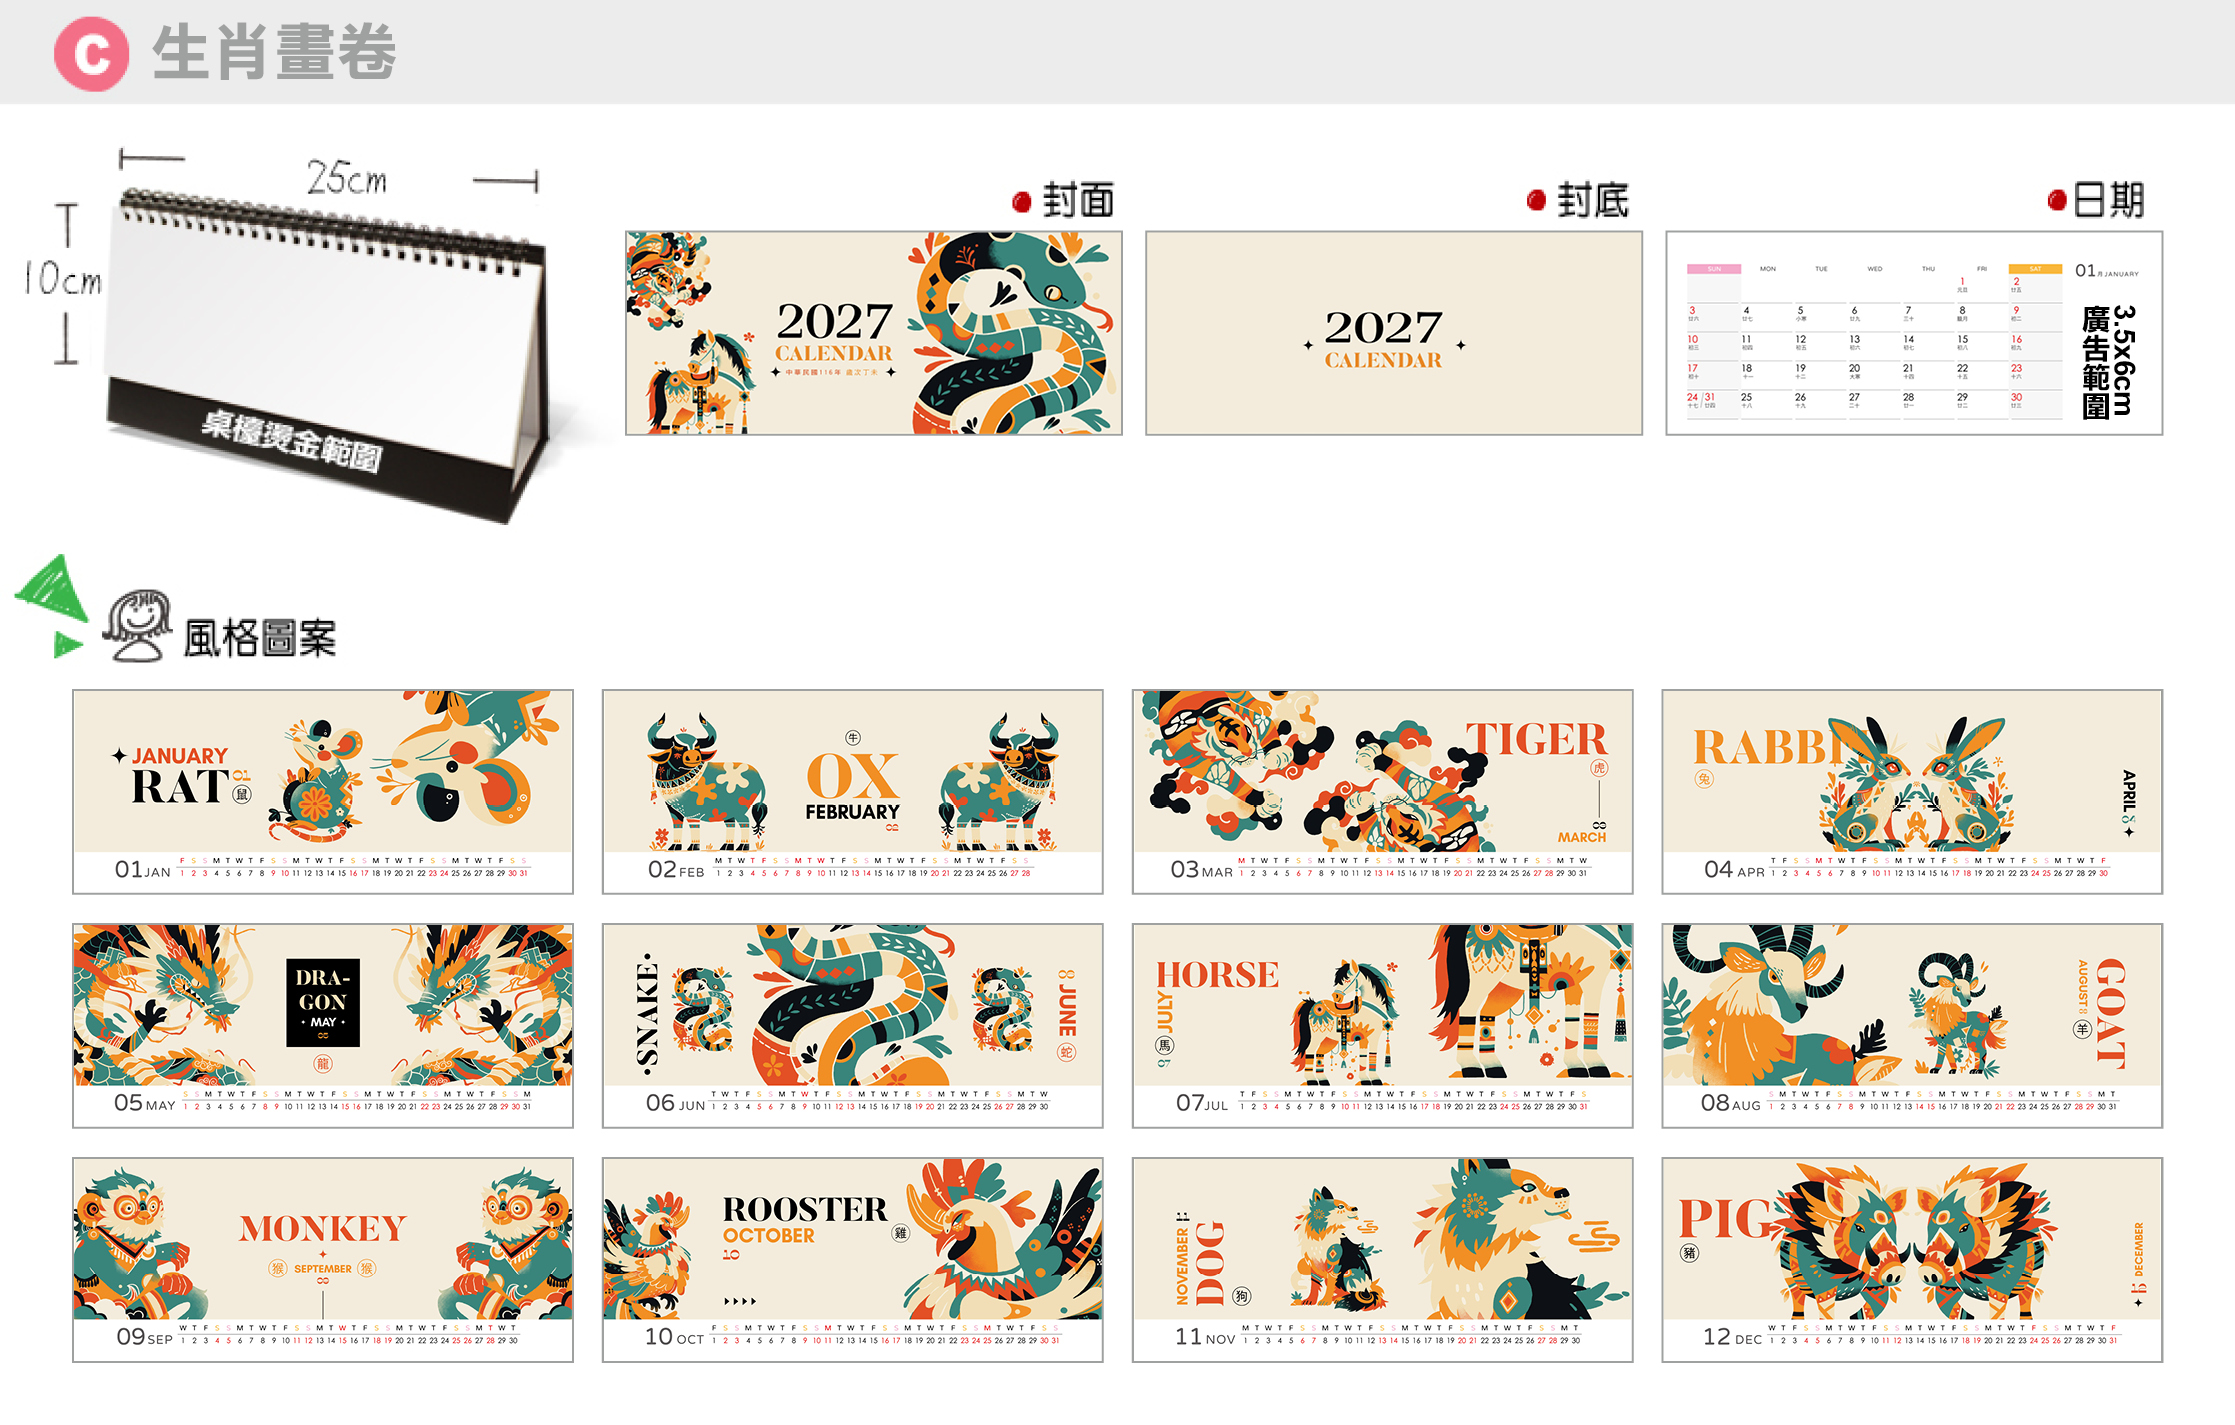This screenshot has width=2235, height=1425.
Task: Click the pink circle C badge
Action: [x=91, y=54]
